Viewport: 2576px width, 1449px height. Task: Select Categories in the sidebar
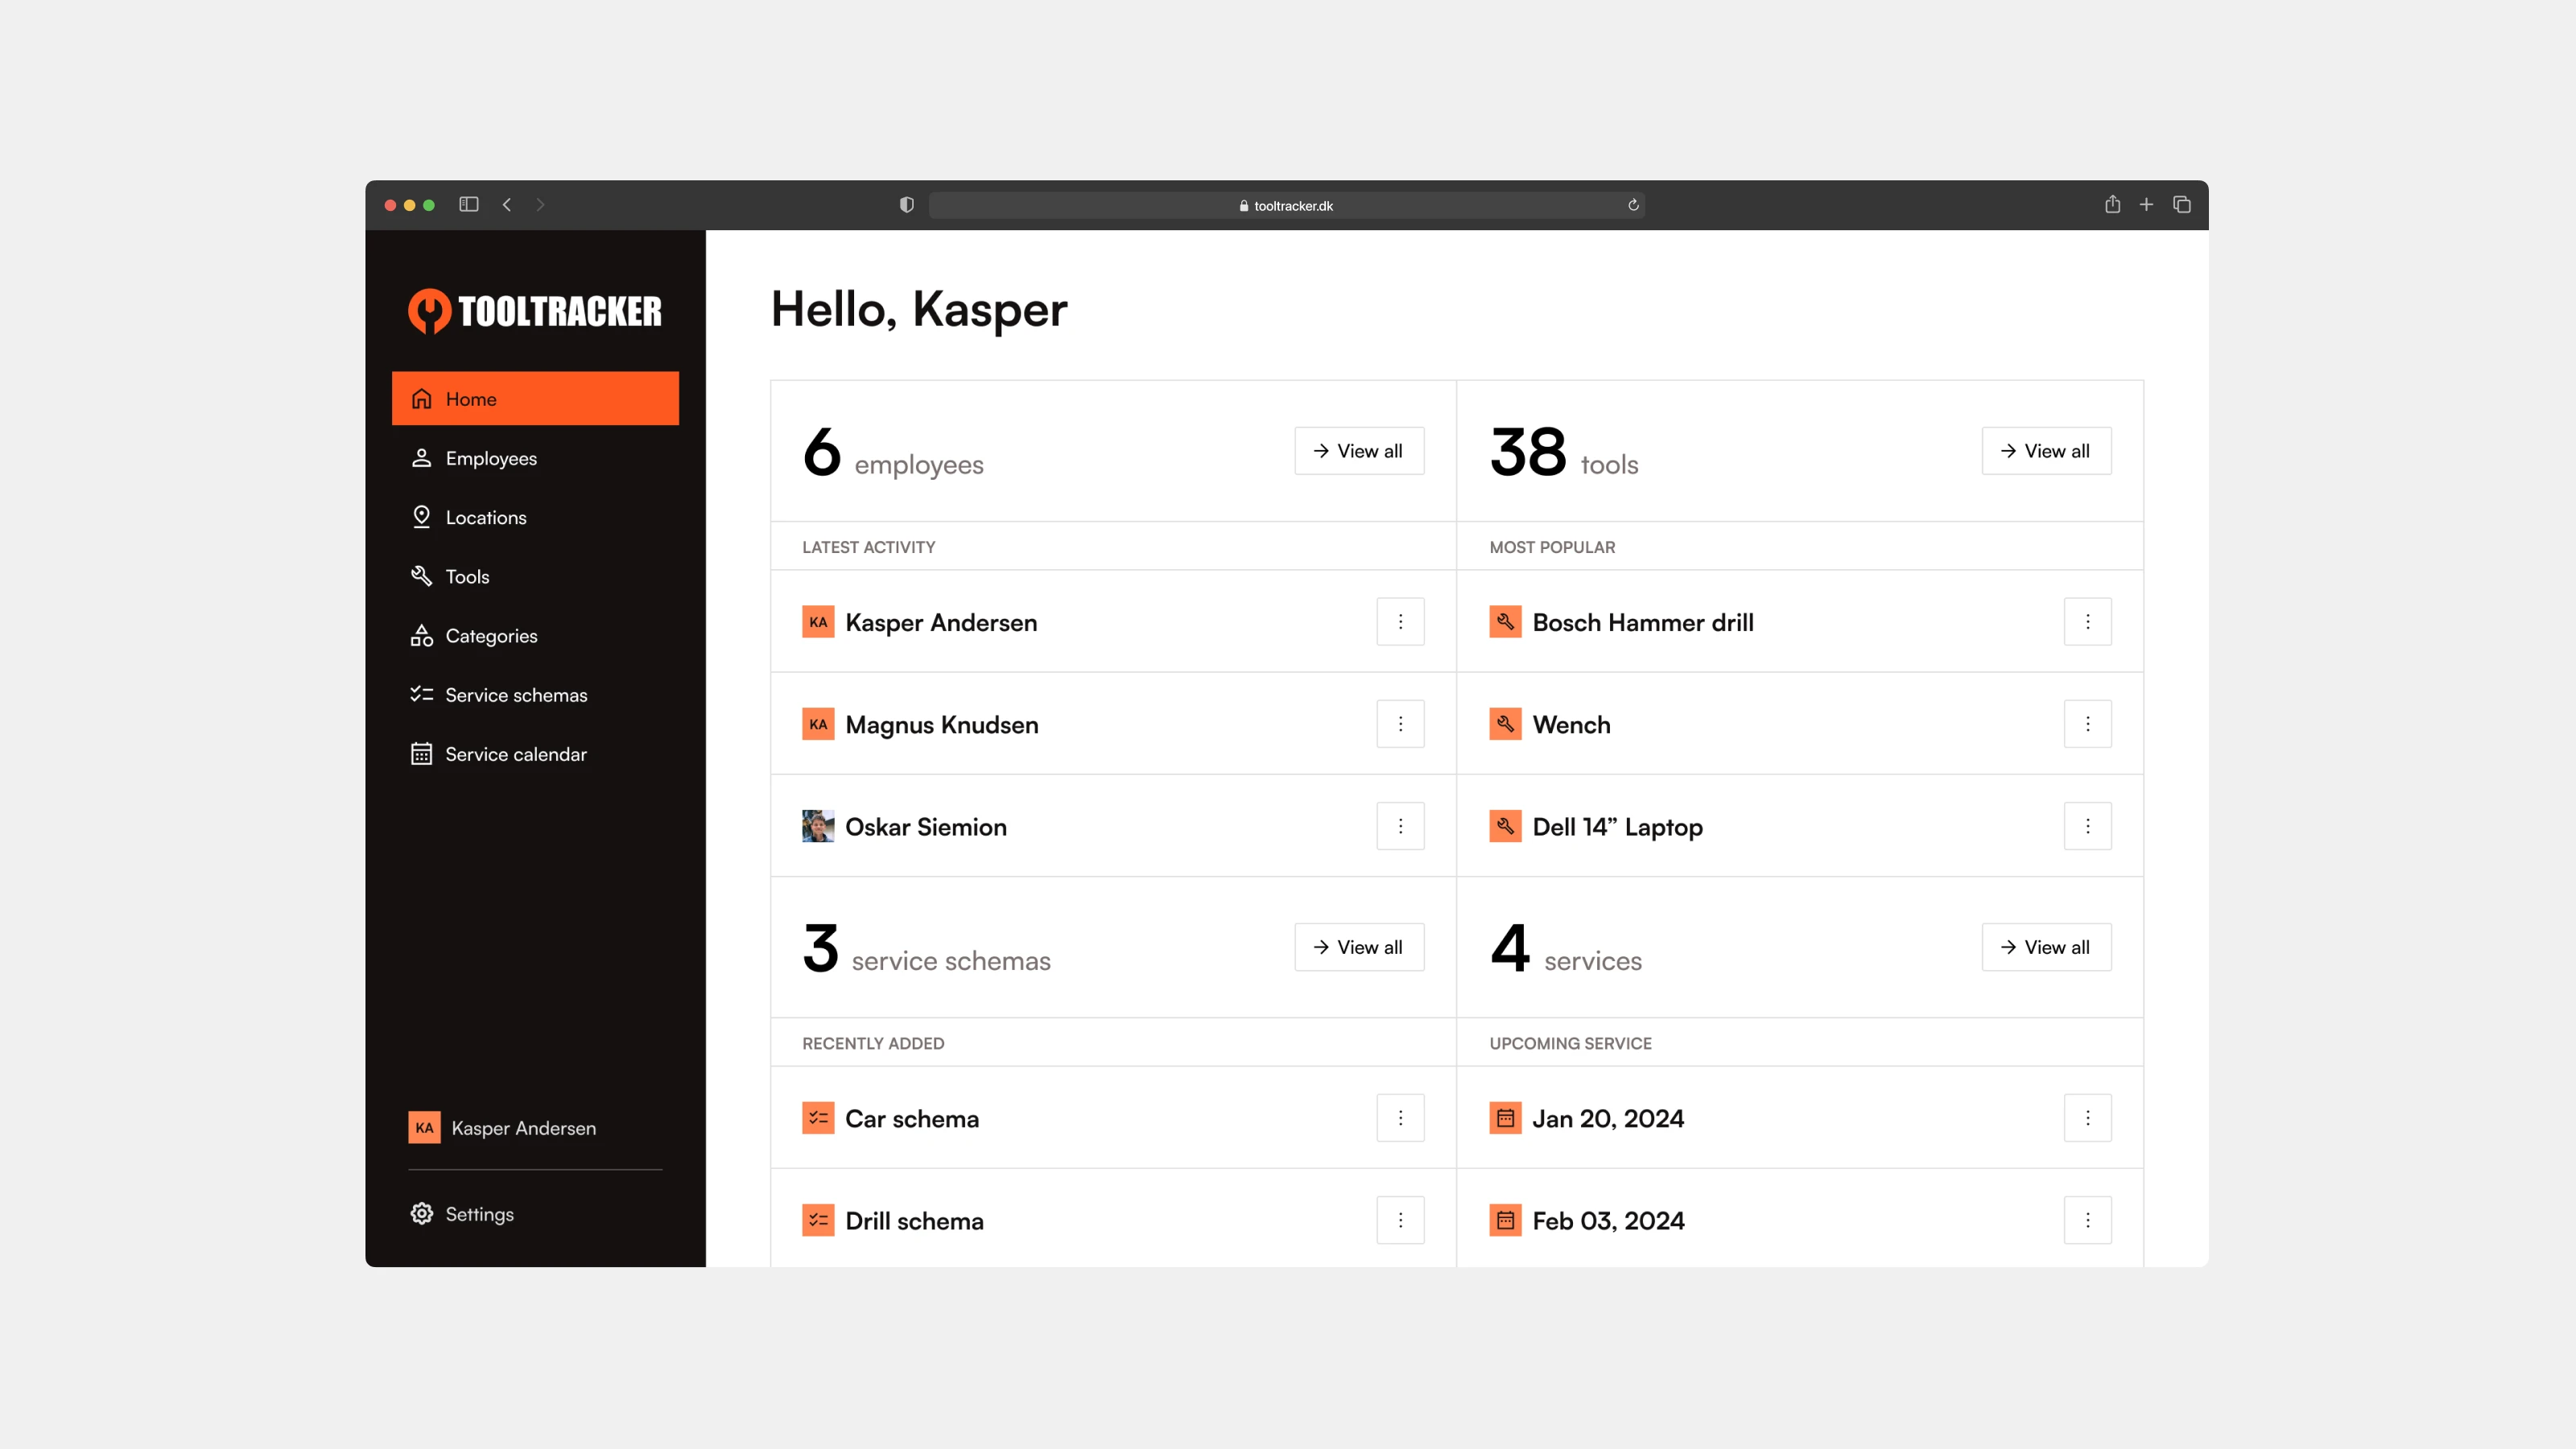[x=490, y=636]
